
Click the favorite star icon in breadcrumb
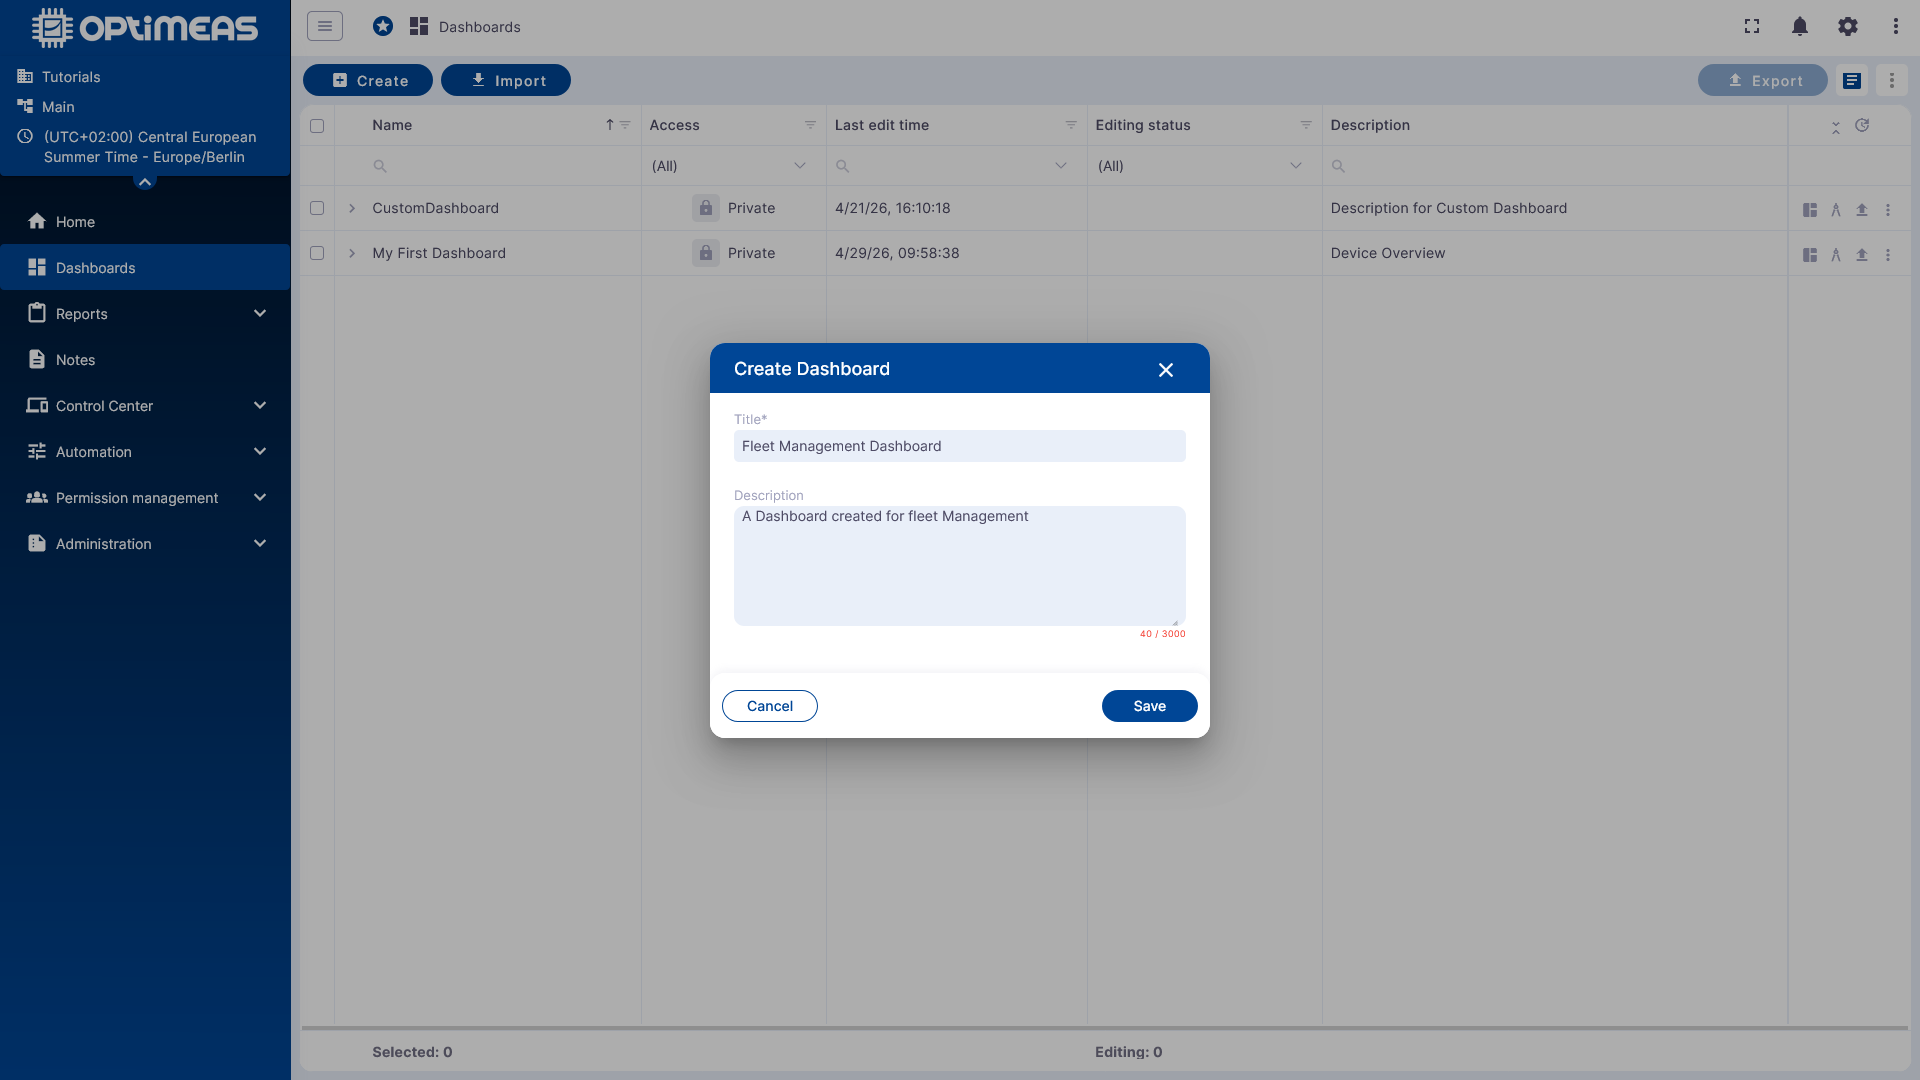tap(383, 26)
